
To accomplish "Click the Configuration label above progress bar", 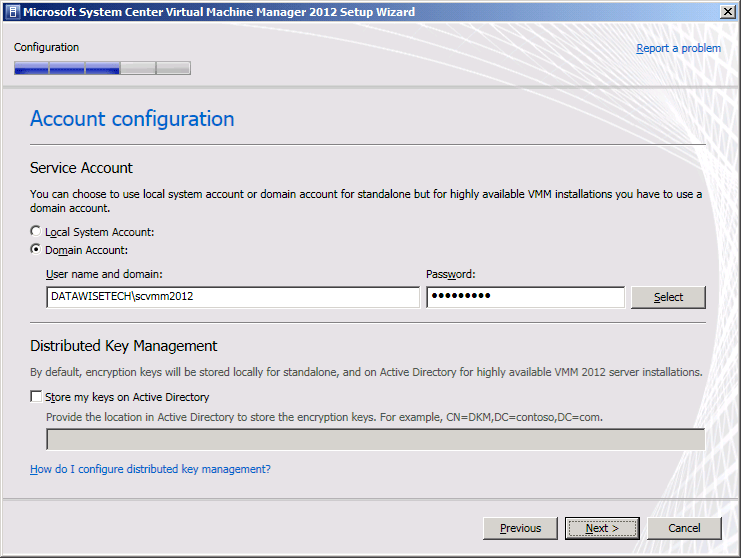I will click(46, 47).
